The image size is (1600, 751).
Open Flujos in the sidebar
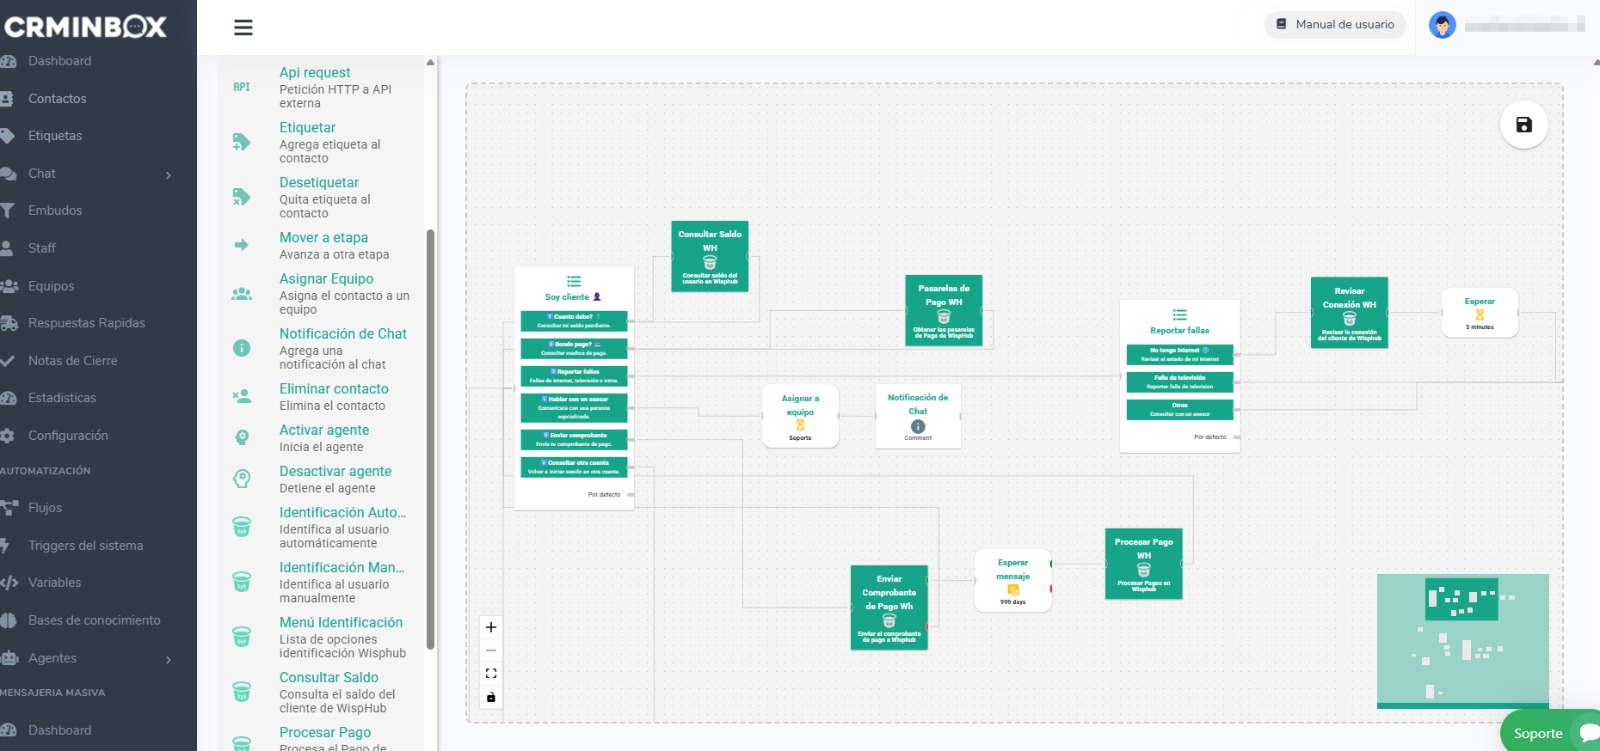pos(45,508)
